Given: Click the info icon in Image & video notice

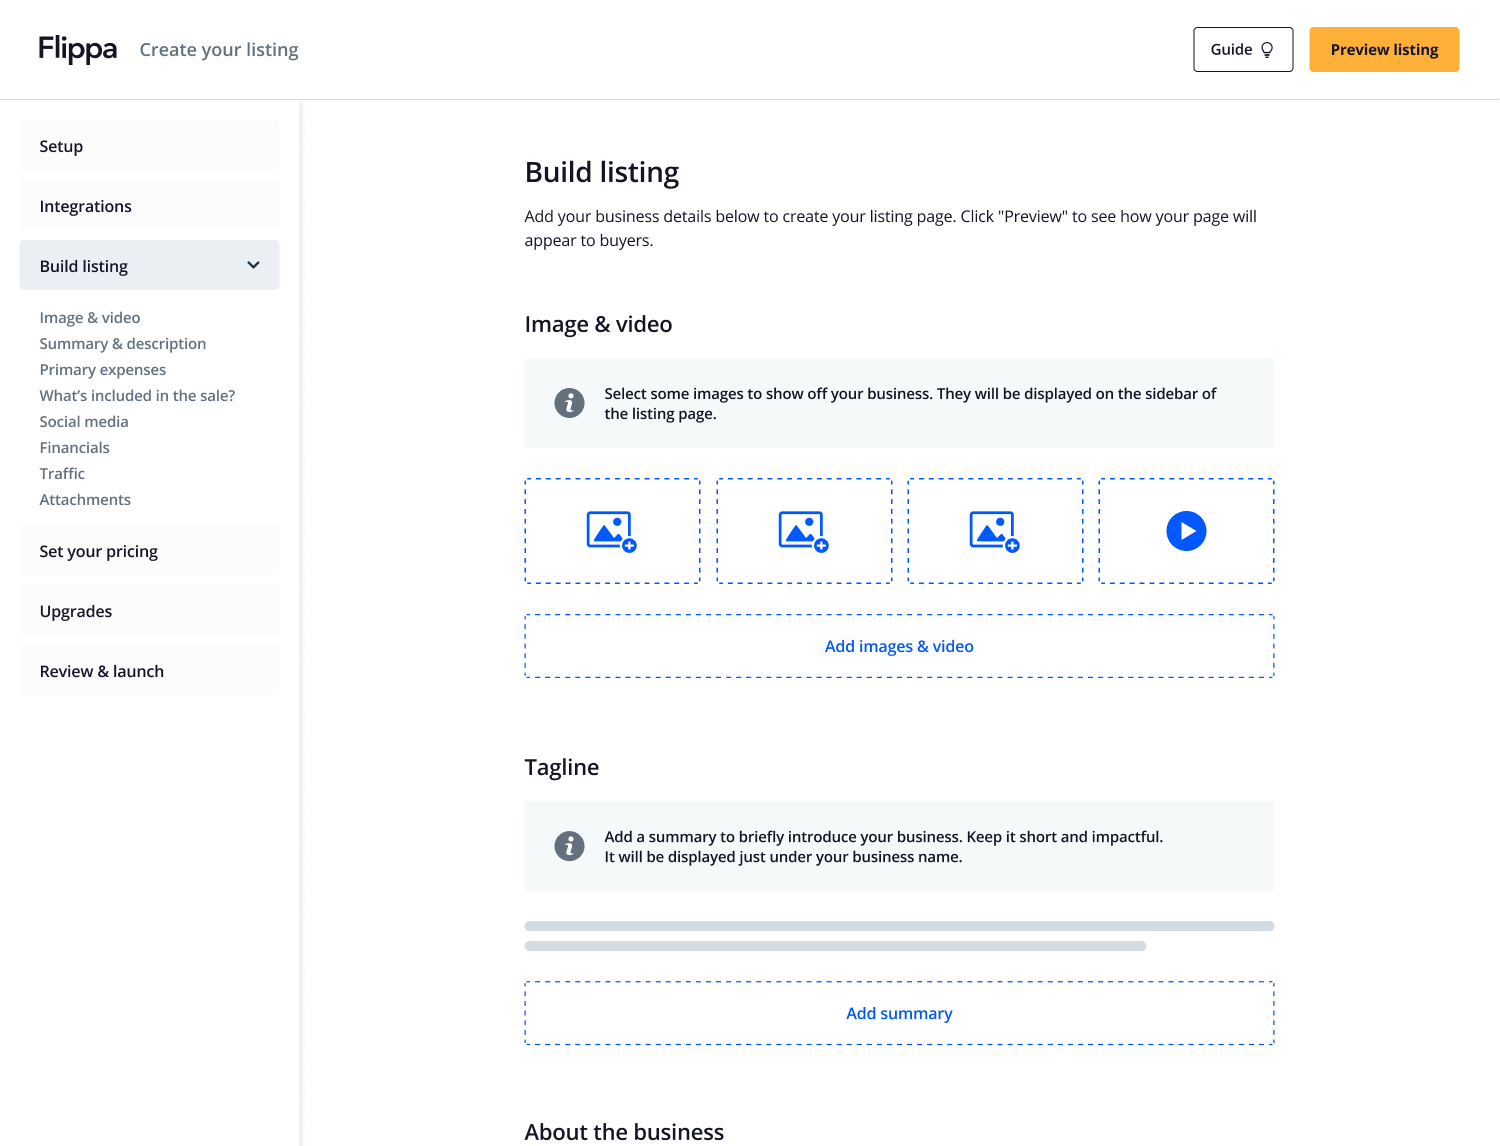Looking at the screenshot, I should tap(569, 403).
